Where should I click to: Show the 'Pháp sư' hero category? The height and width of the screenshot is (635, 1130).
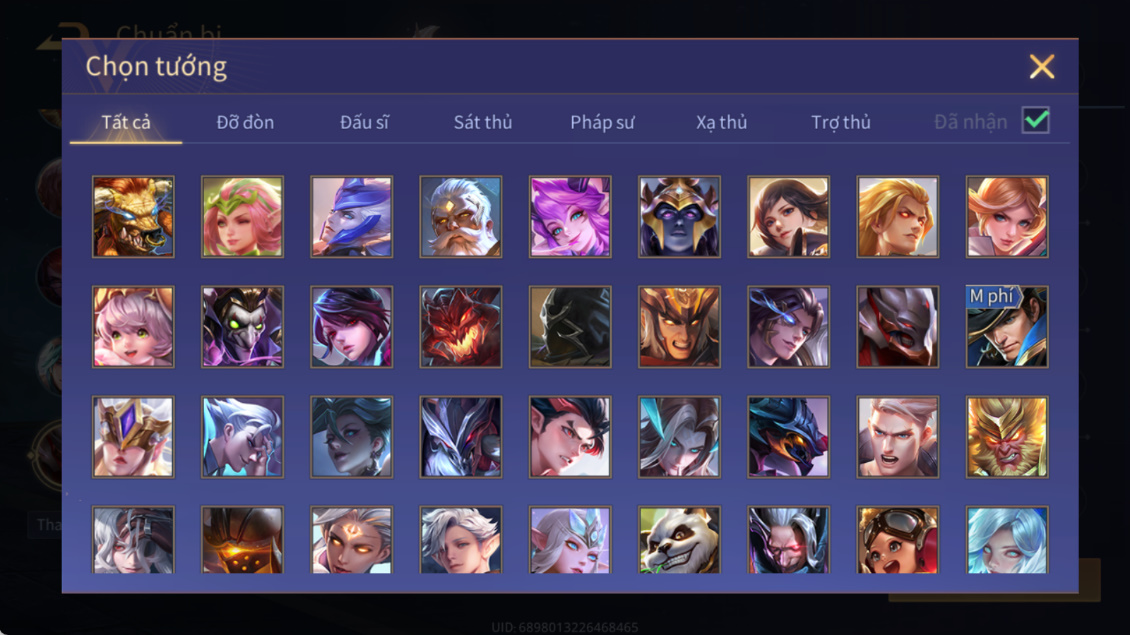(602, 122)
